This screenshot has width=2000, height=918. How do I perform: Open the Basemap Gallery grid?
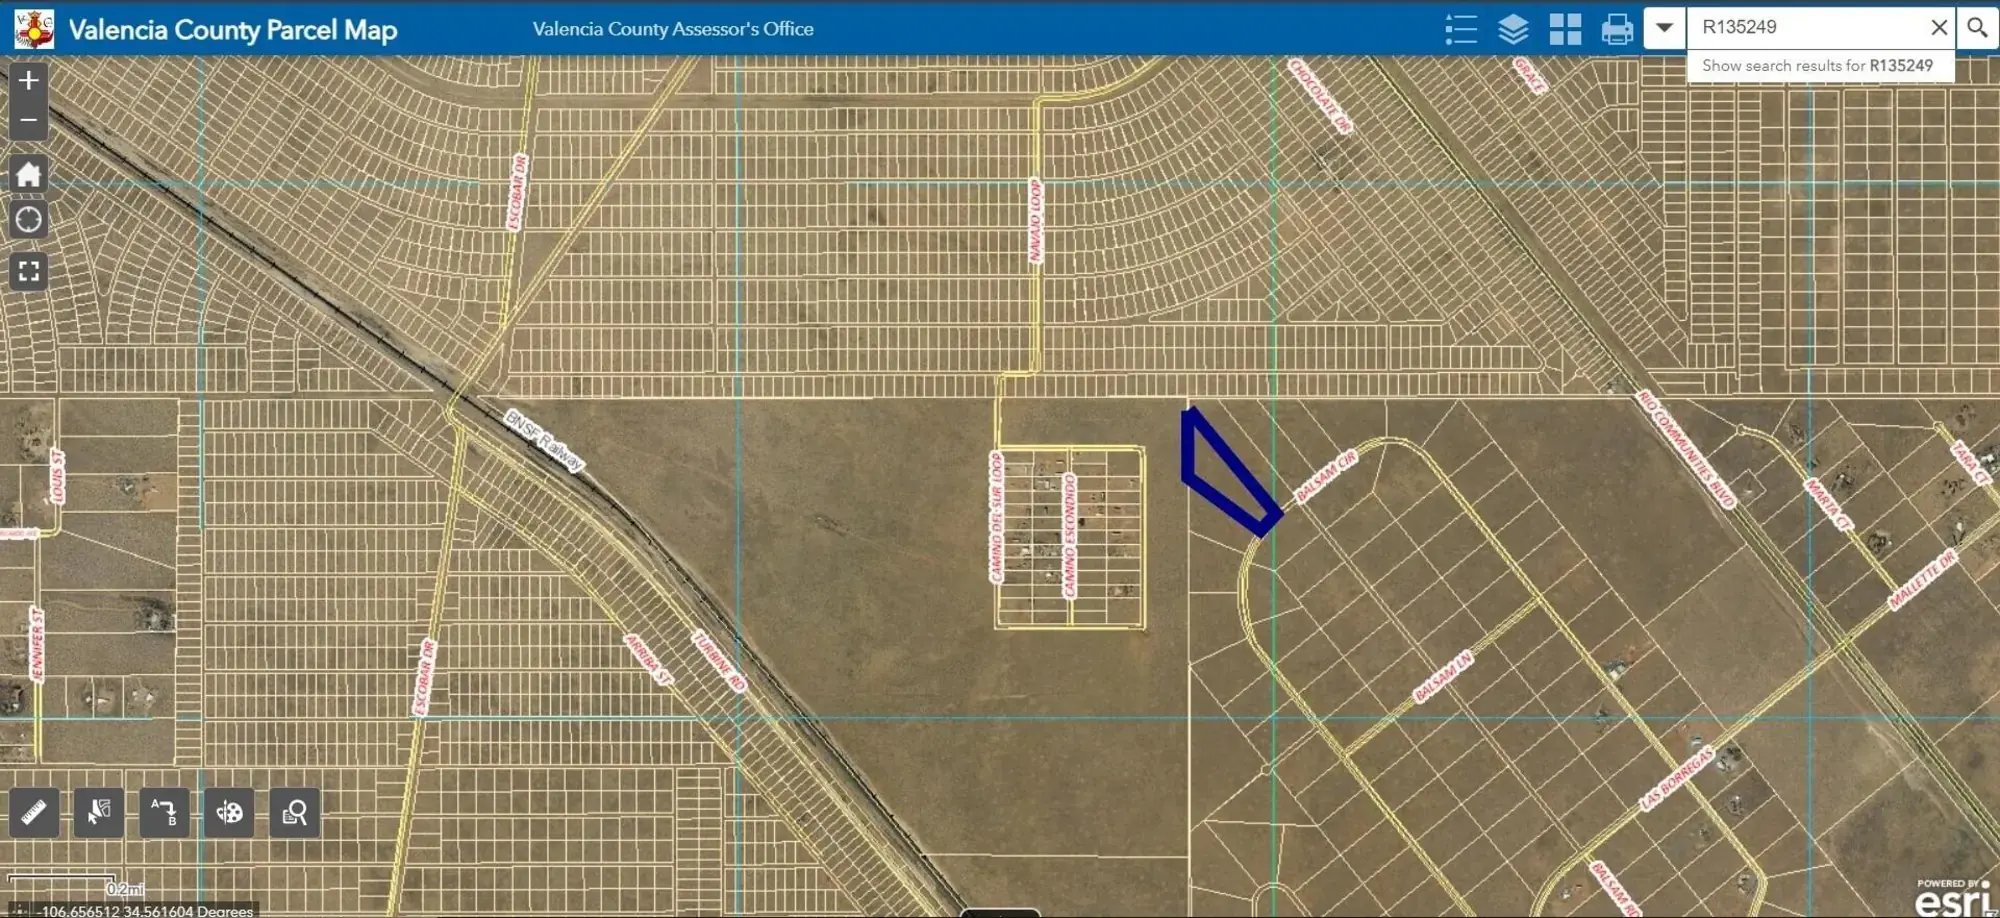point(1565,29)
